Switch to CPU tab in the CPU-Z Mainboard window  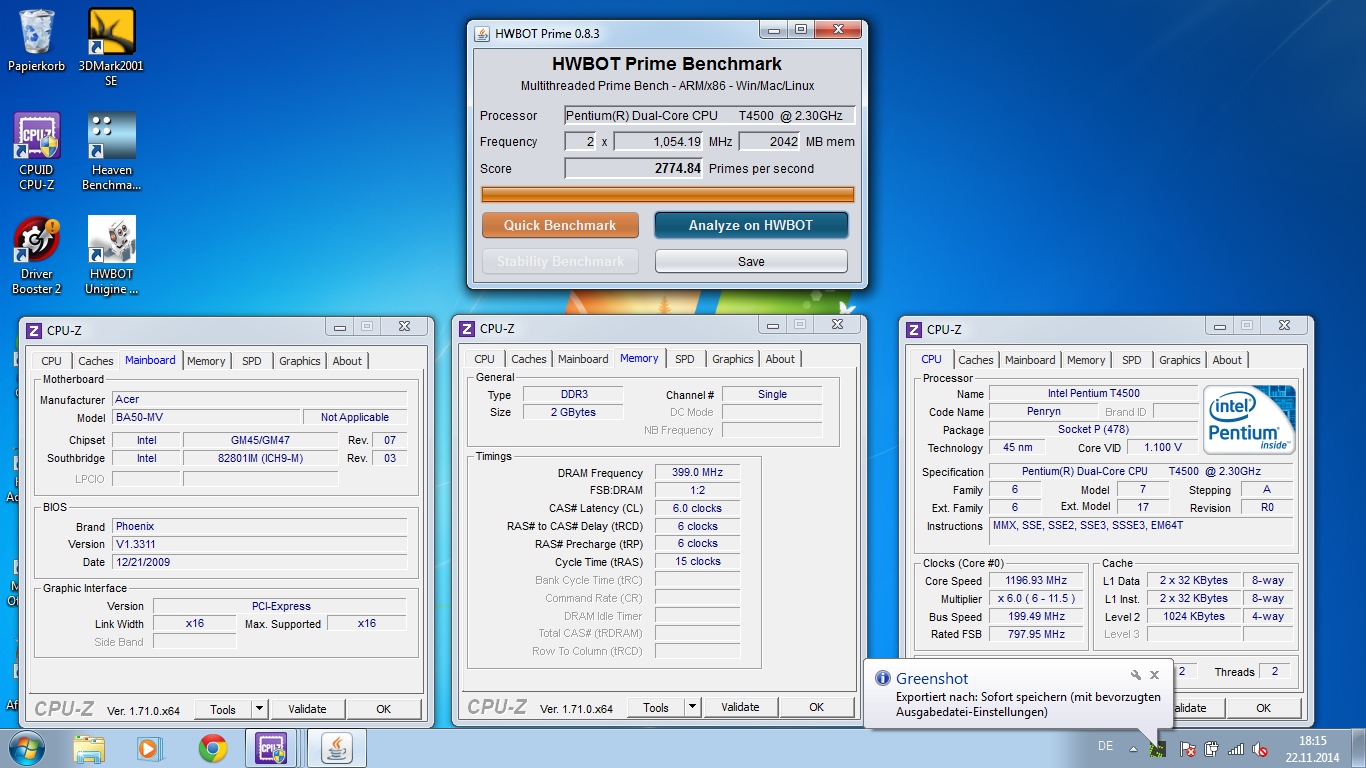tap(51, 361)
